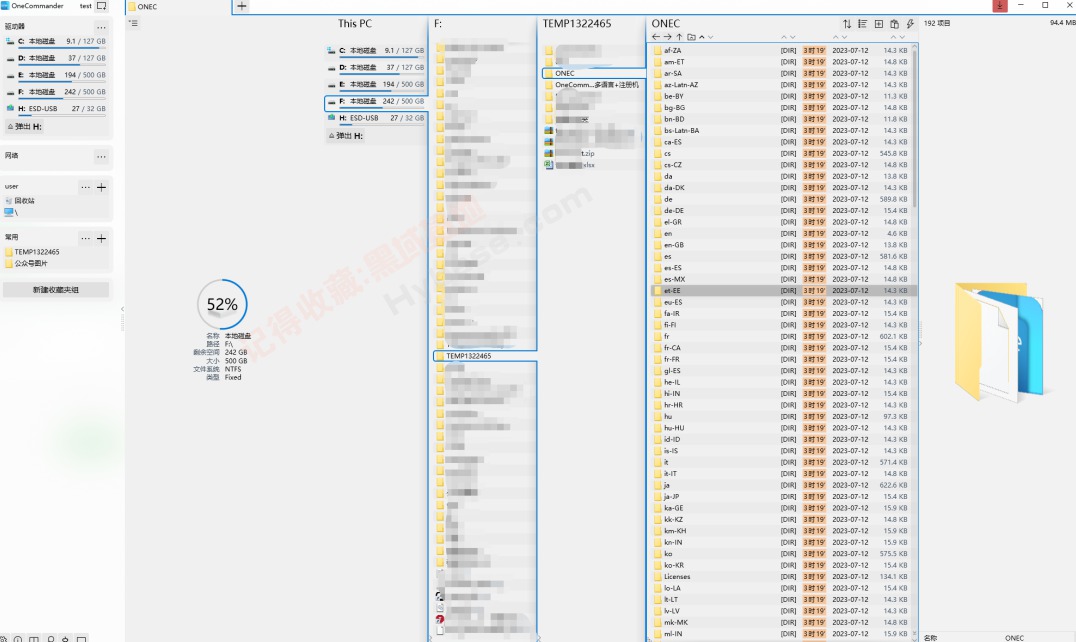Select the af-ZA folder

click(780, 51)
